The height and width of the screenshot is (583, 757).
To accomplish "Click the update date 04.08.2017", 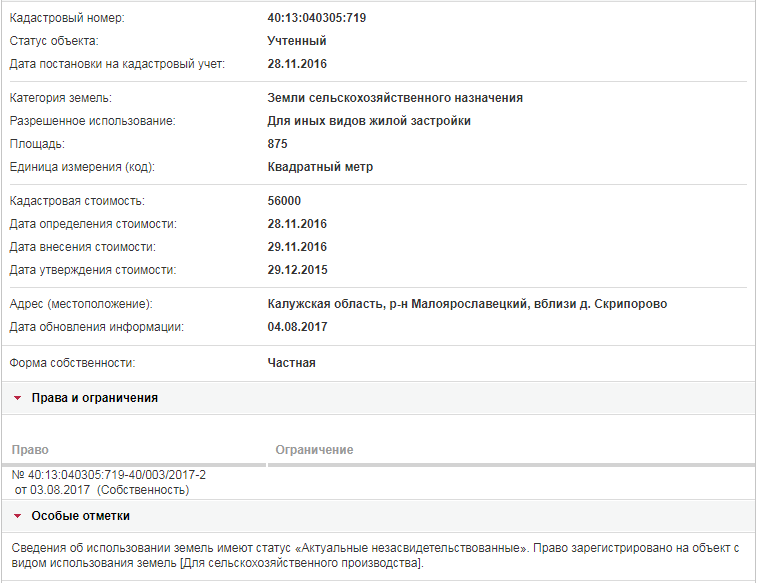I will (x=297, y=327).
